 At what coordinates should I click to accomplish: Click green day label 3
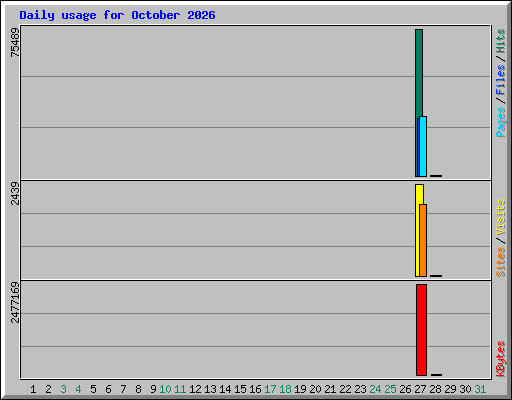click(63, 389)
